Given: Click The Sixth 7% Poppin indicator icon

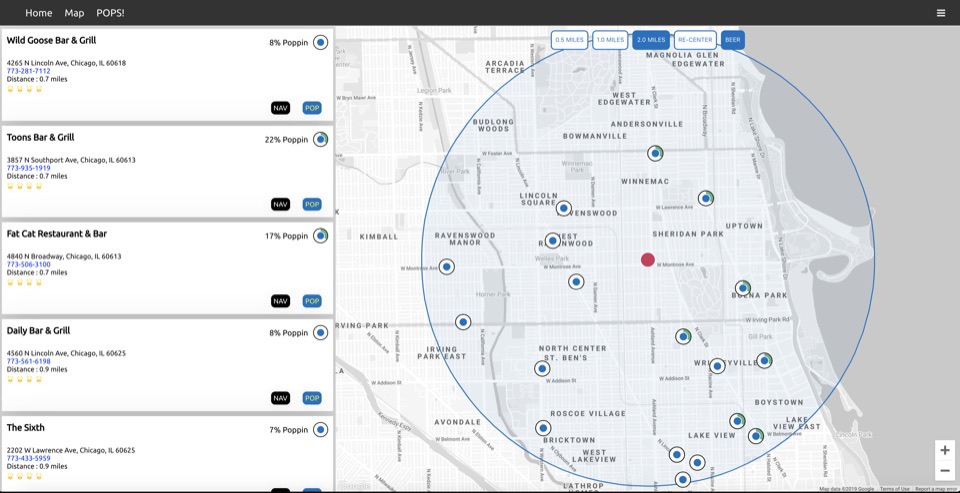Looking at the screenshot, I should tap(320, 429).
